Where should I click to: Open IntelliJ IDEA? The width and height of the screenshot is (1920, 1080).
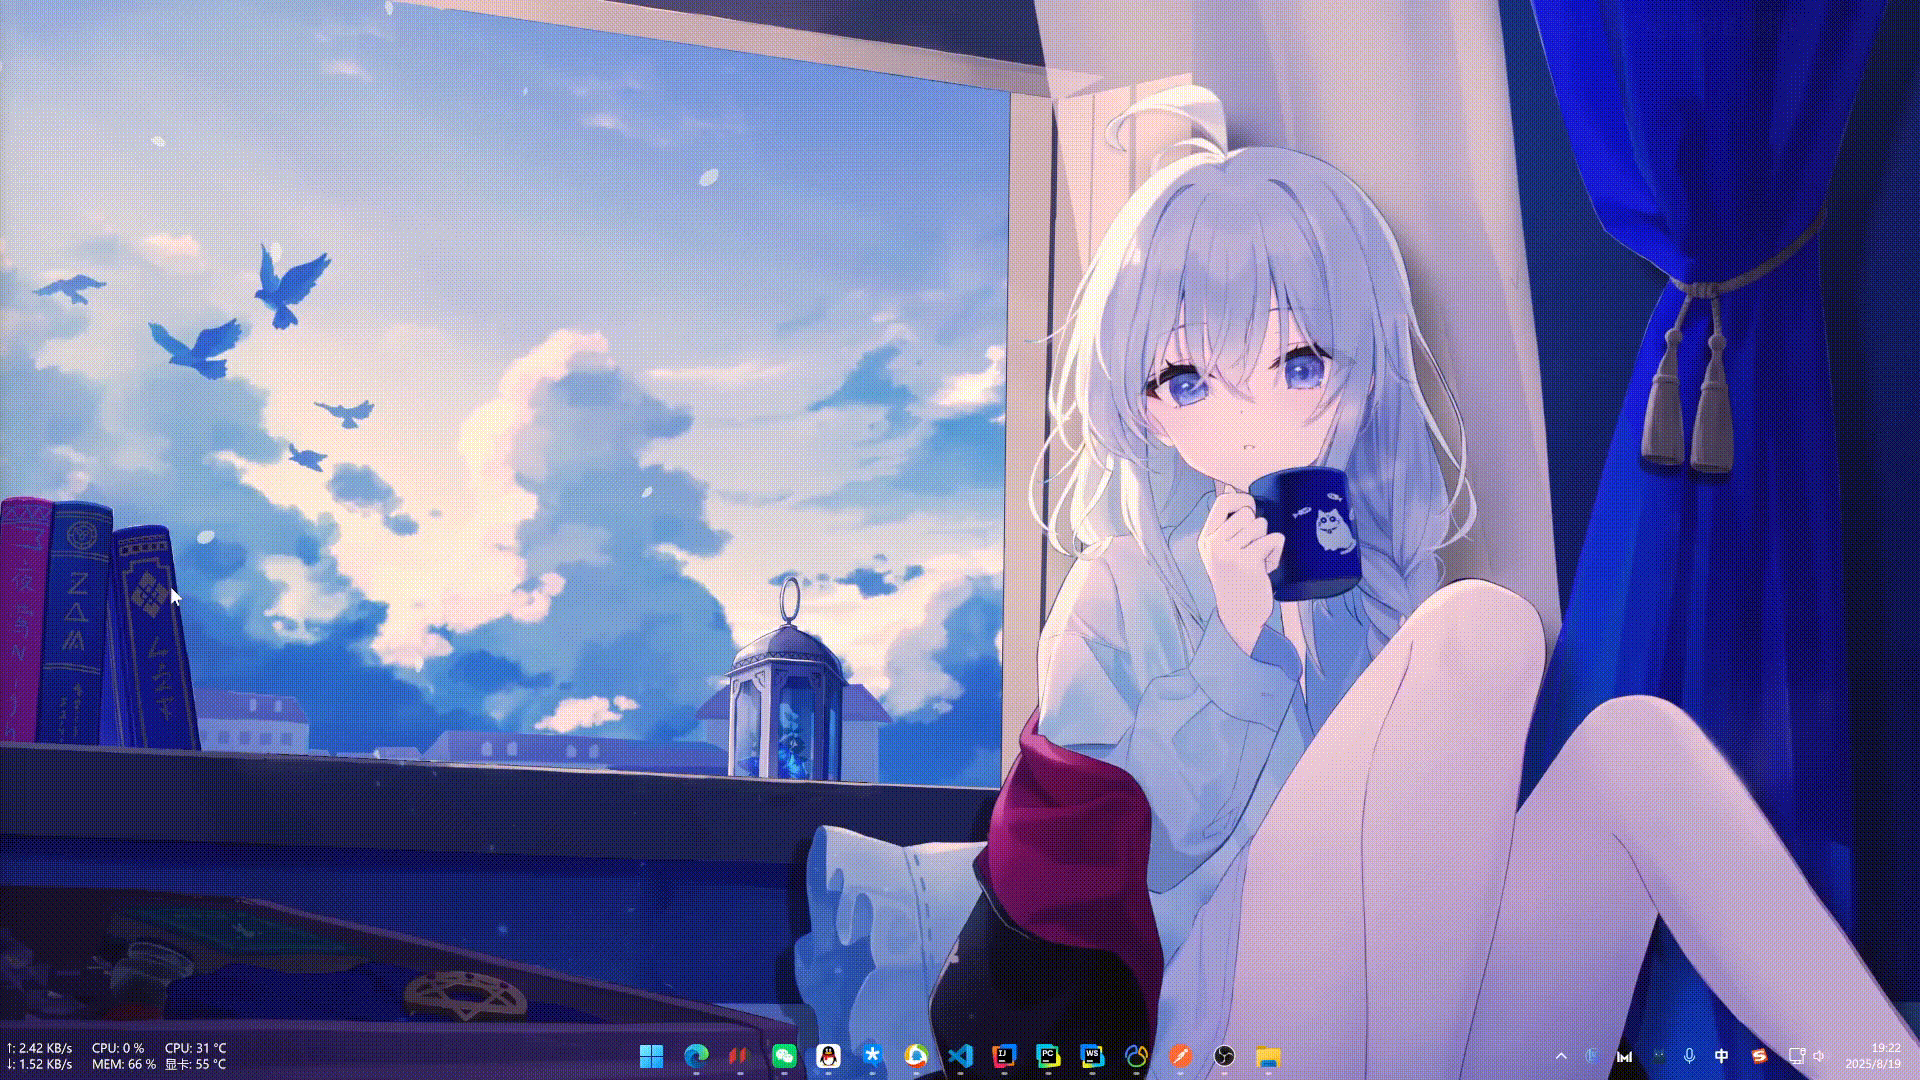coord(1005,1056)
